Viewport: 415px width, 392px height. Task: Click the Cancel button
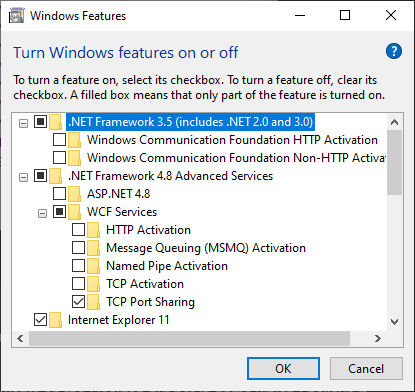pyautogui.click(x=366, y=369)
